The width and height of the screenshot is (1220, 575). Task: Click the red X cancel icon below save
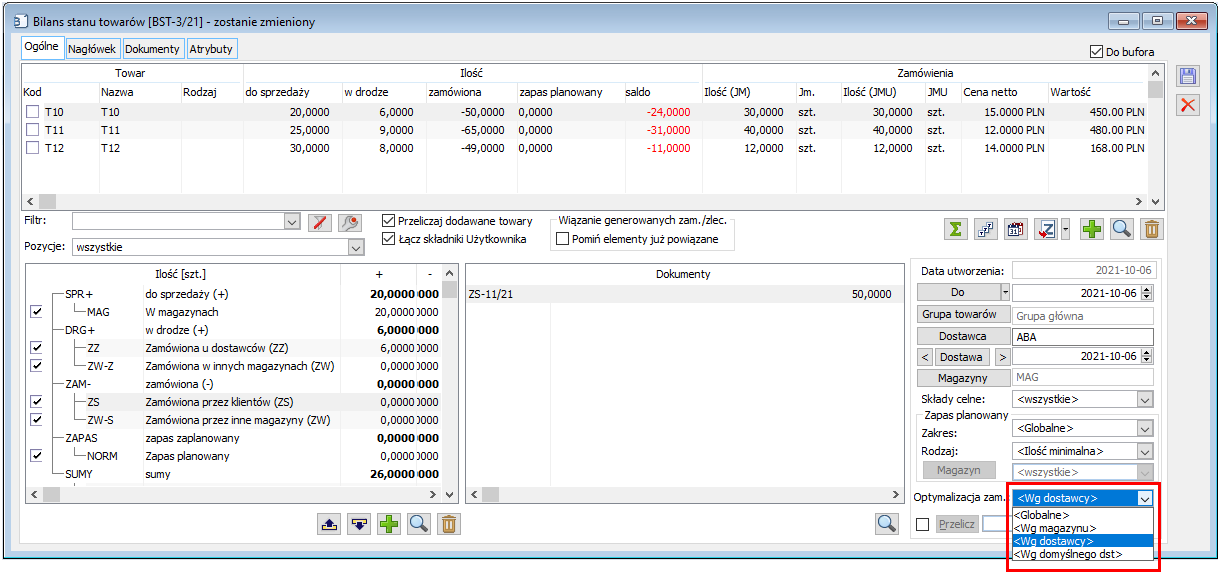coord(1188,105)
